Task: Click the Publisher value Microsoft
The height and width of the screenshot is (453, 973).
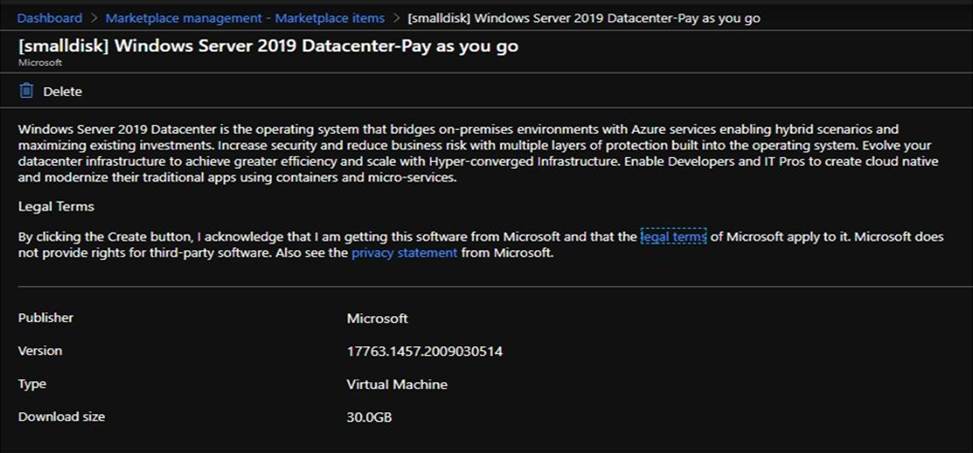Action: pos(377,318)
